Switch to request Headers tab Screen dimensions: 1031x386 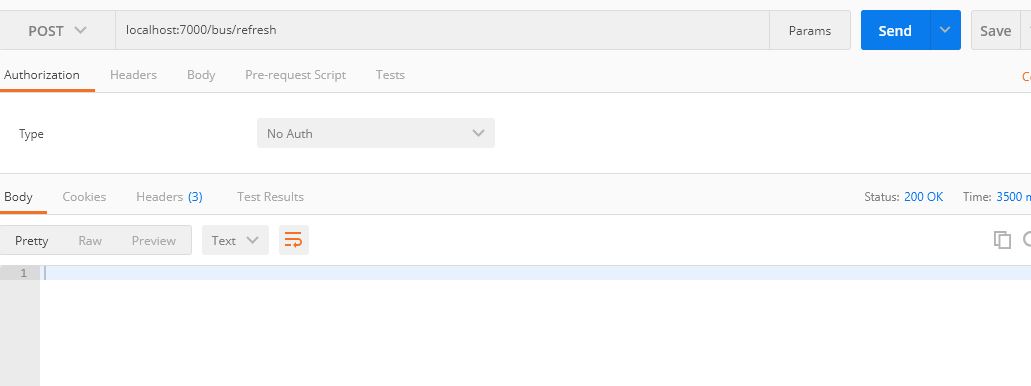pyautogui.click(x=133, y=75)
